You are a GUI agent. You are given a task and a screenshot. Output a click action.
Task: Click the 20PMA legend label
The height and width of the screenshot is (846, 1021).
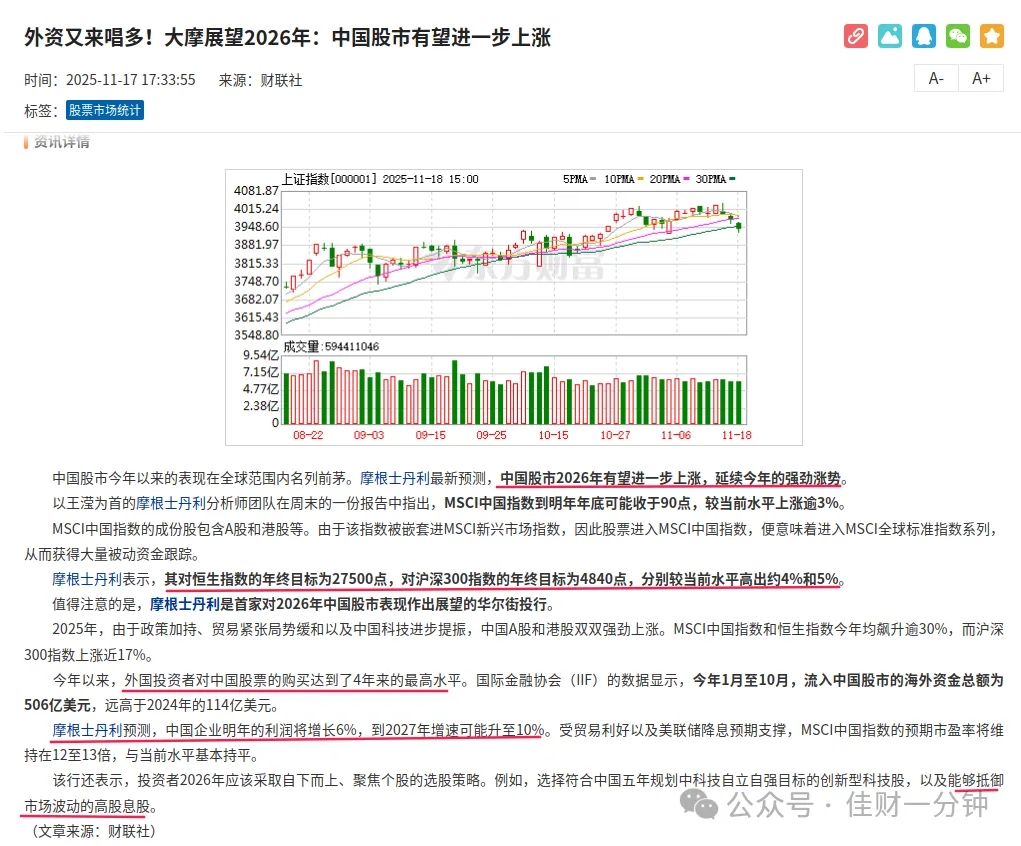(664, 179)
